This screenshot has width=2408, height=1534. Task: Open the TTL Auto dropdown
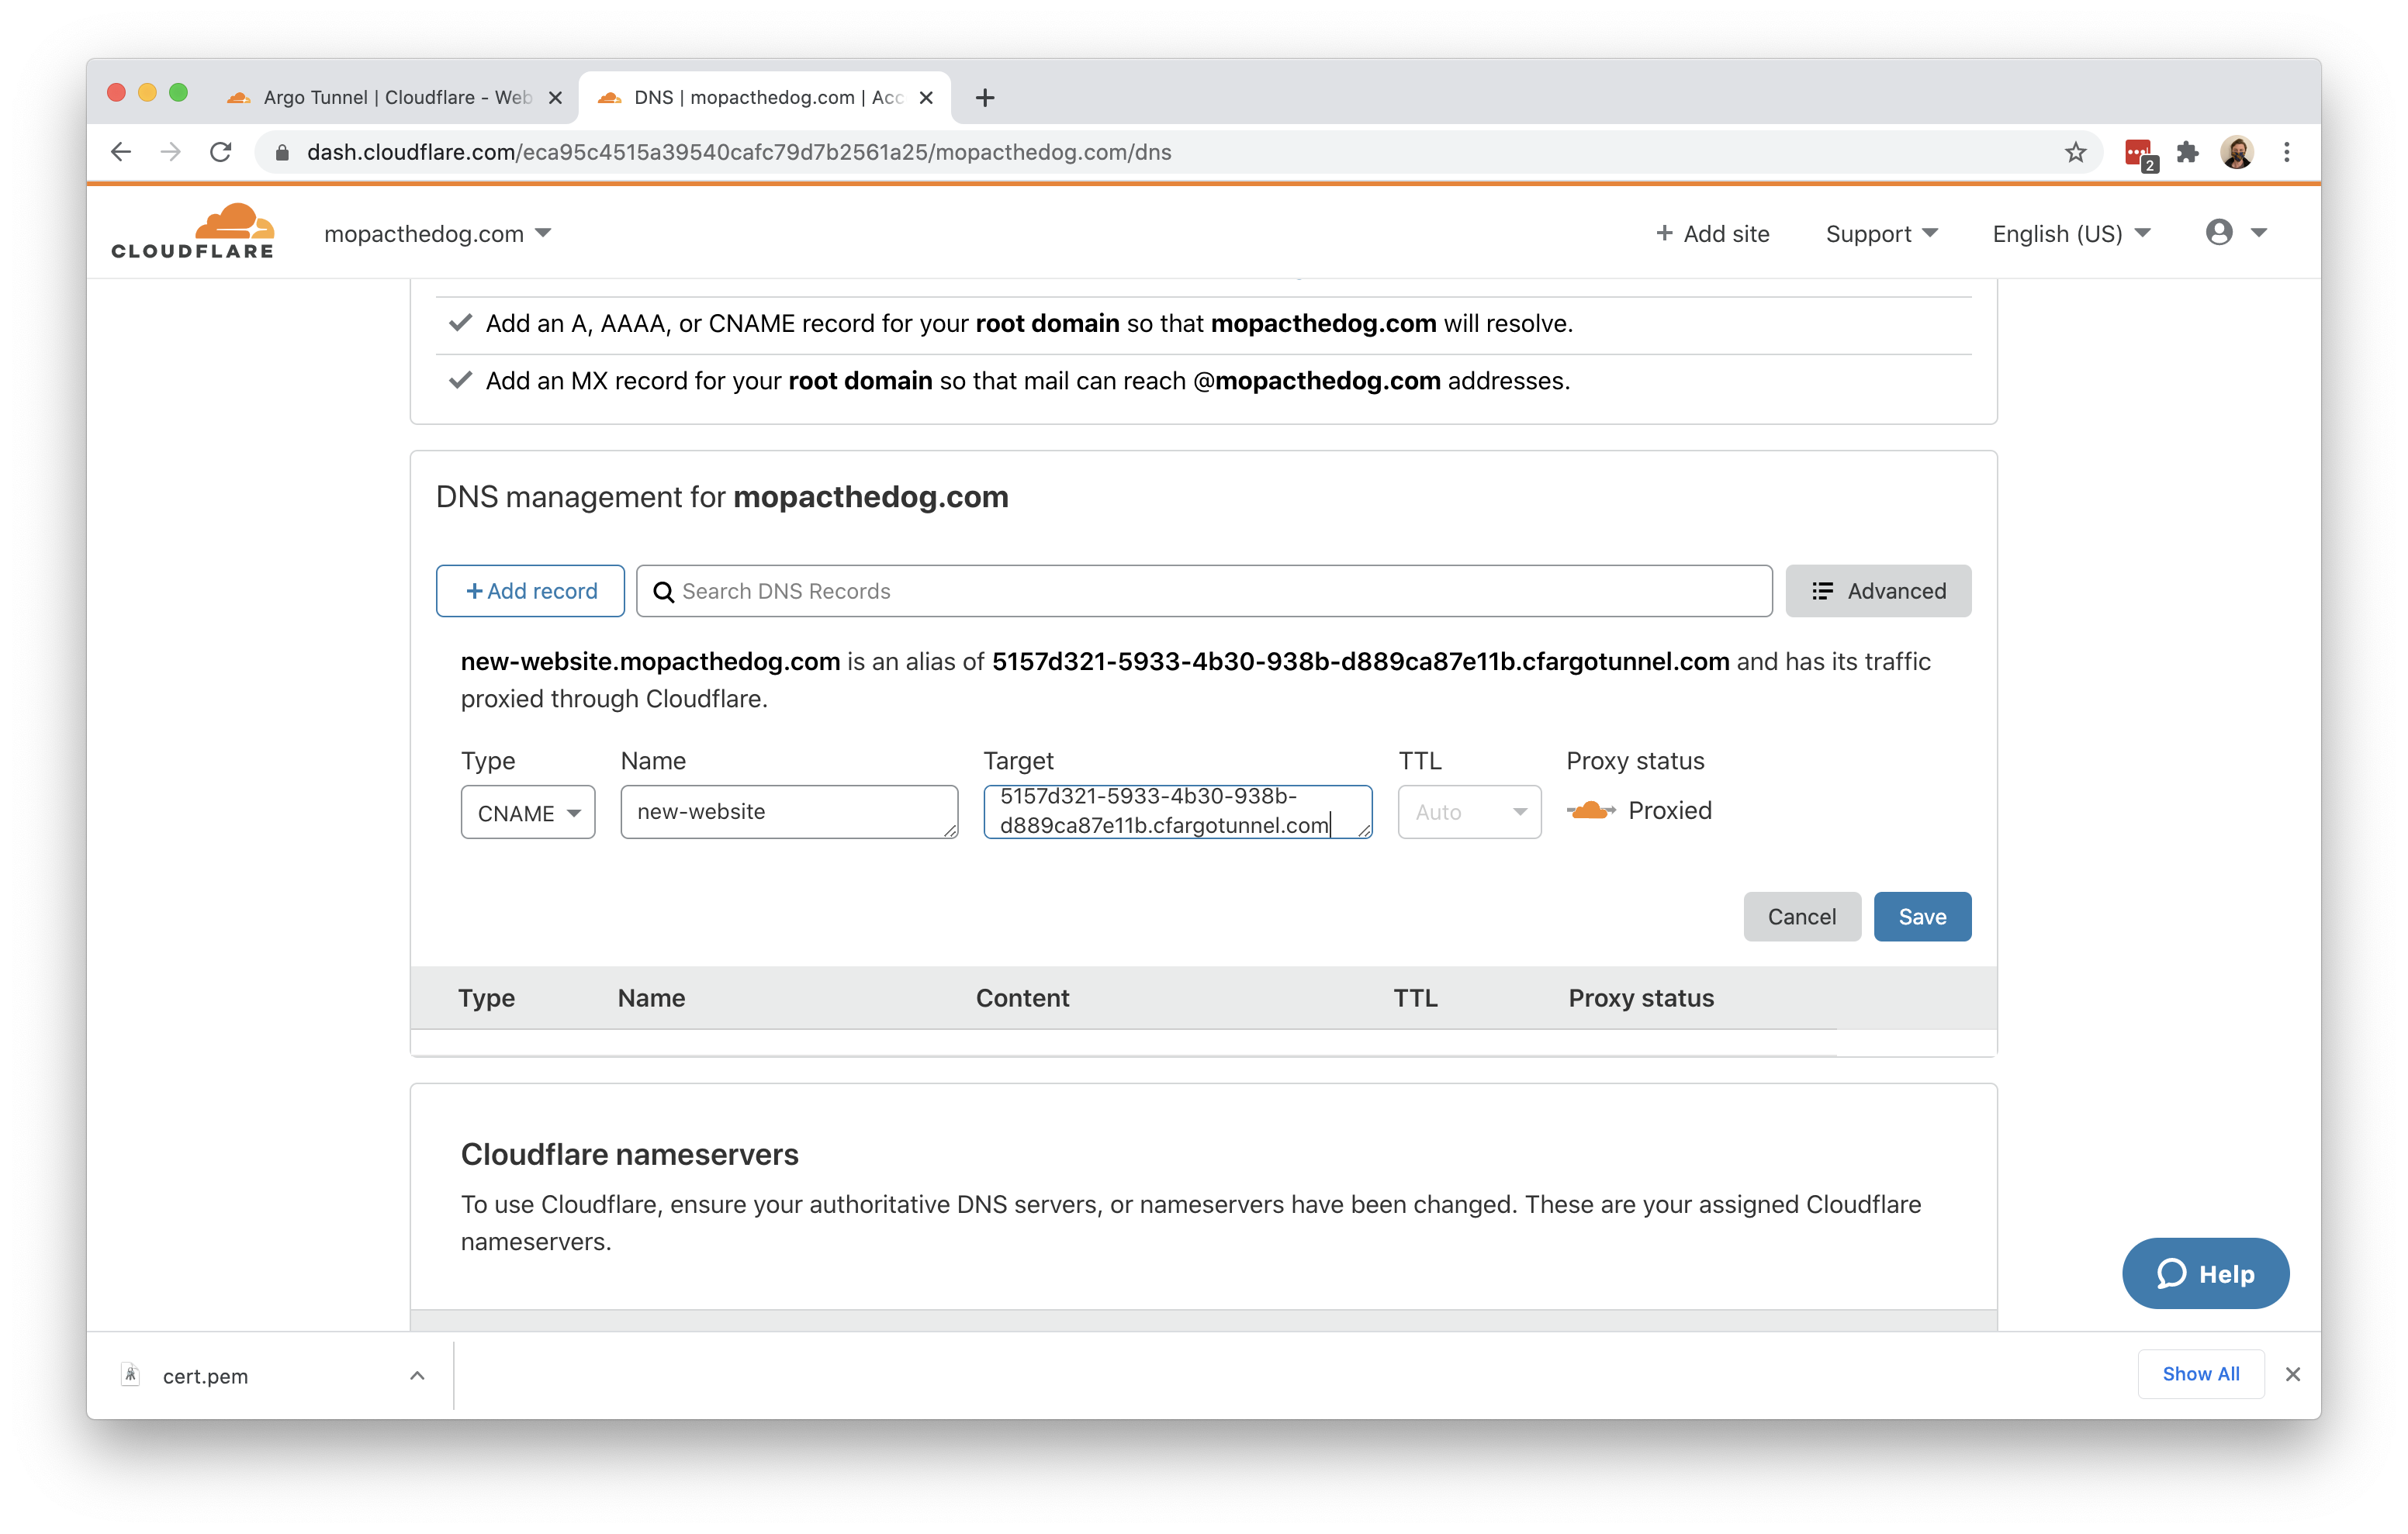coord(1469,812)
